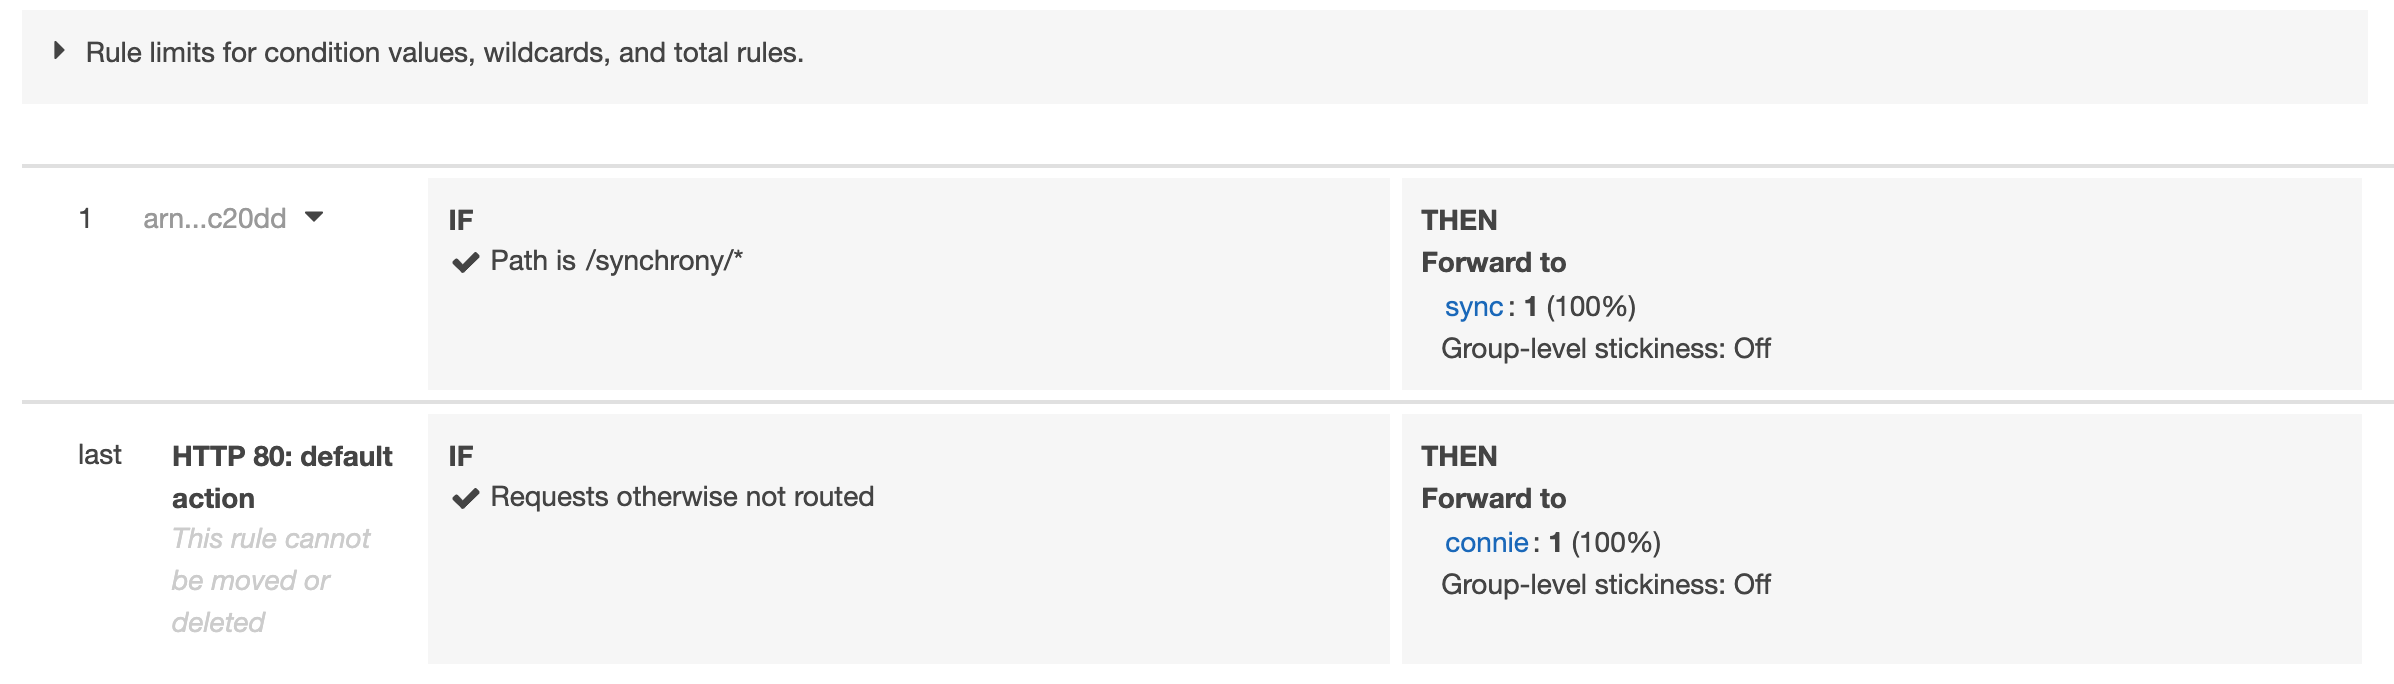Click Group-level stickiness: Off under sync
Image resolution: width=2394 pixels, height=684 pixels.
[x=1605, y=349]
